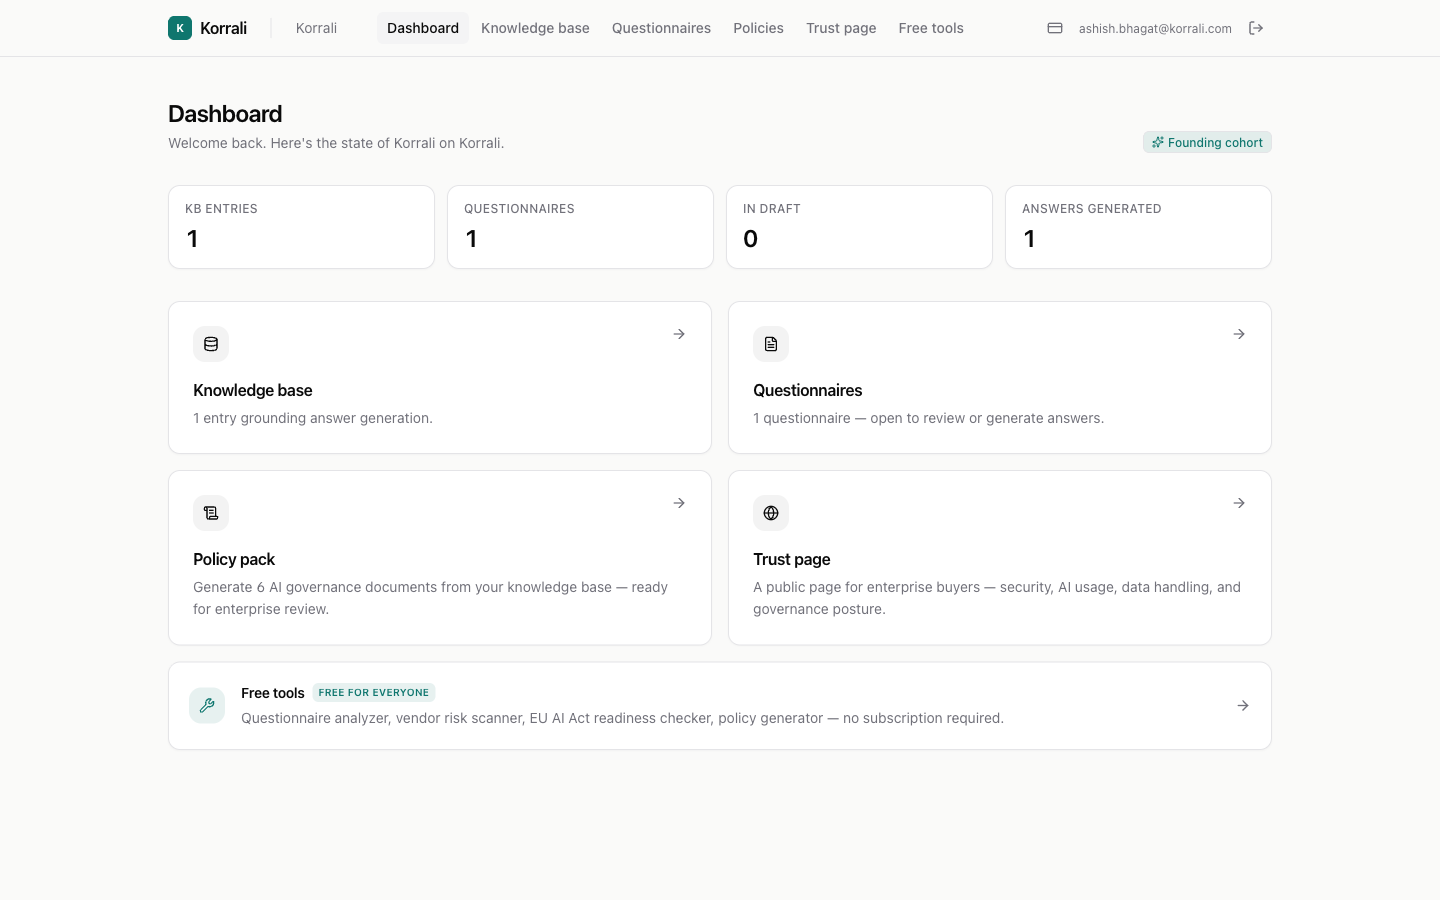The height and width of the screenshot is (900, 1440).
Task: Click 'A public page for enterprise buyers' description
Action: (x=997, y=598)
